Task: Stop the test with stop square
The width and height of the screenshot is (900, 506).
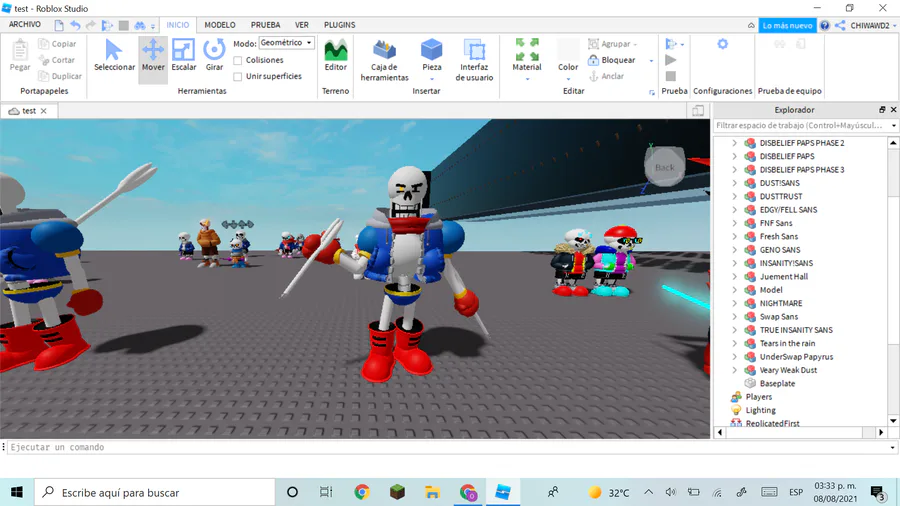Action: tap(670, 76)
